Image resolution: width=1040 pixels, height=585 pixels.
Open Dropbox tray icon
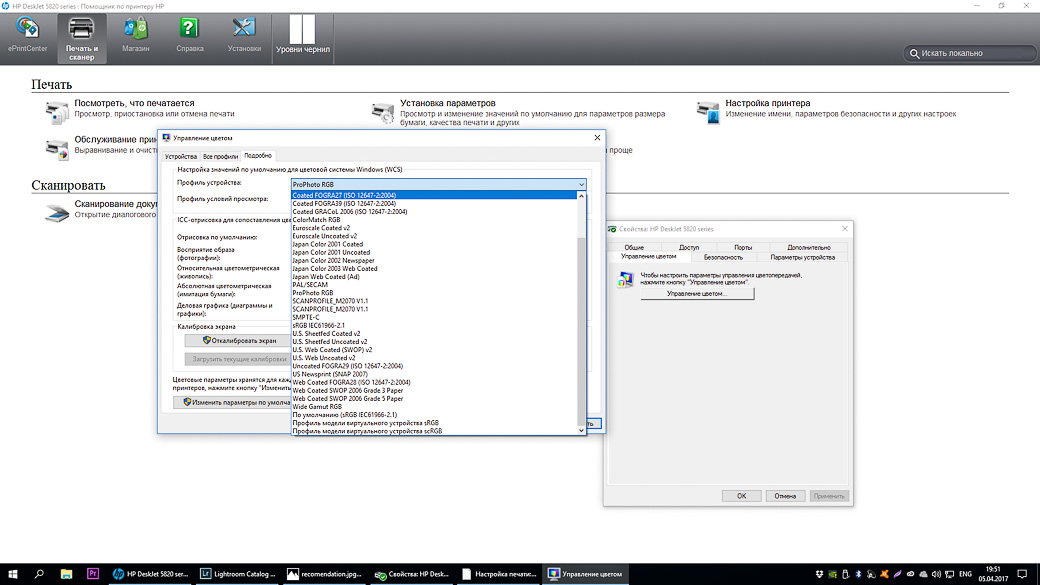819,574
